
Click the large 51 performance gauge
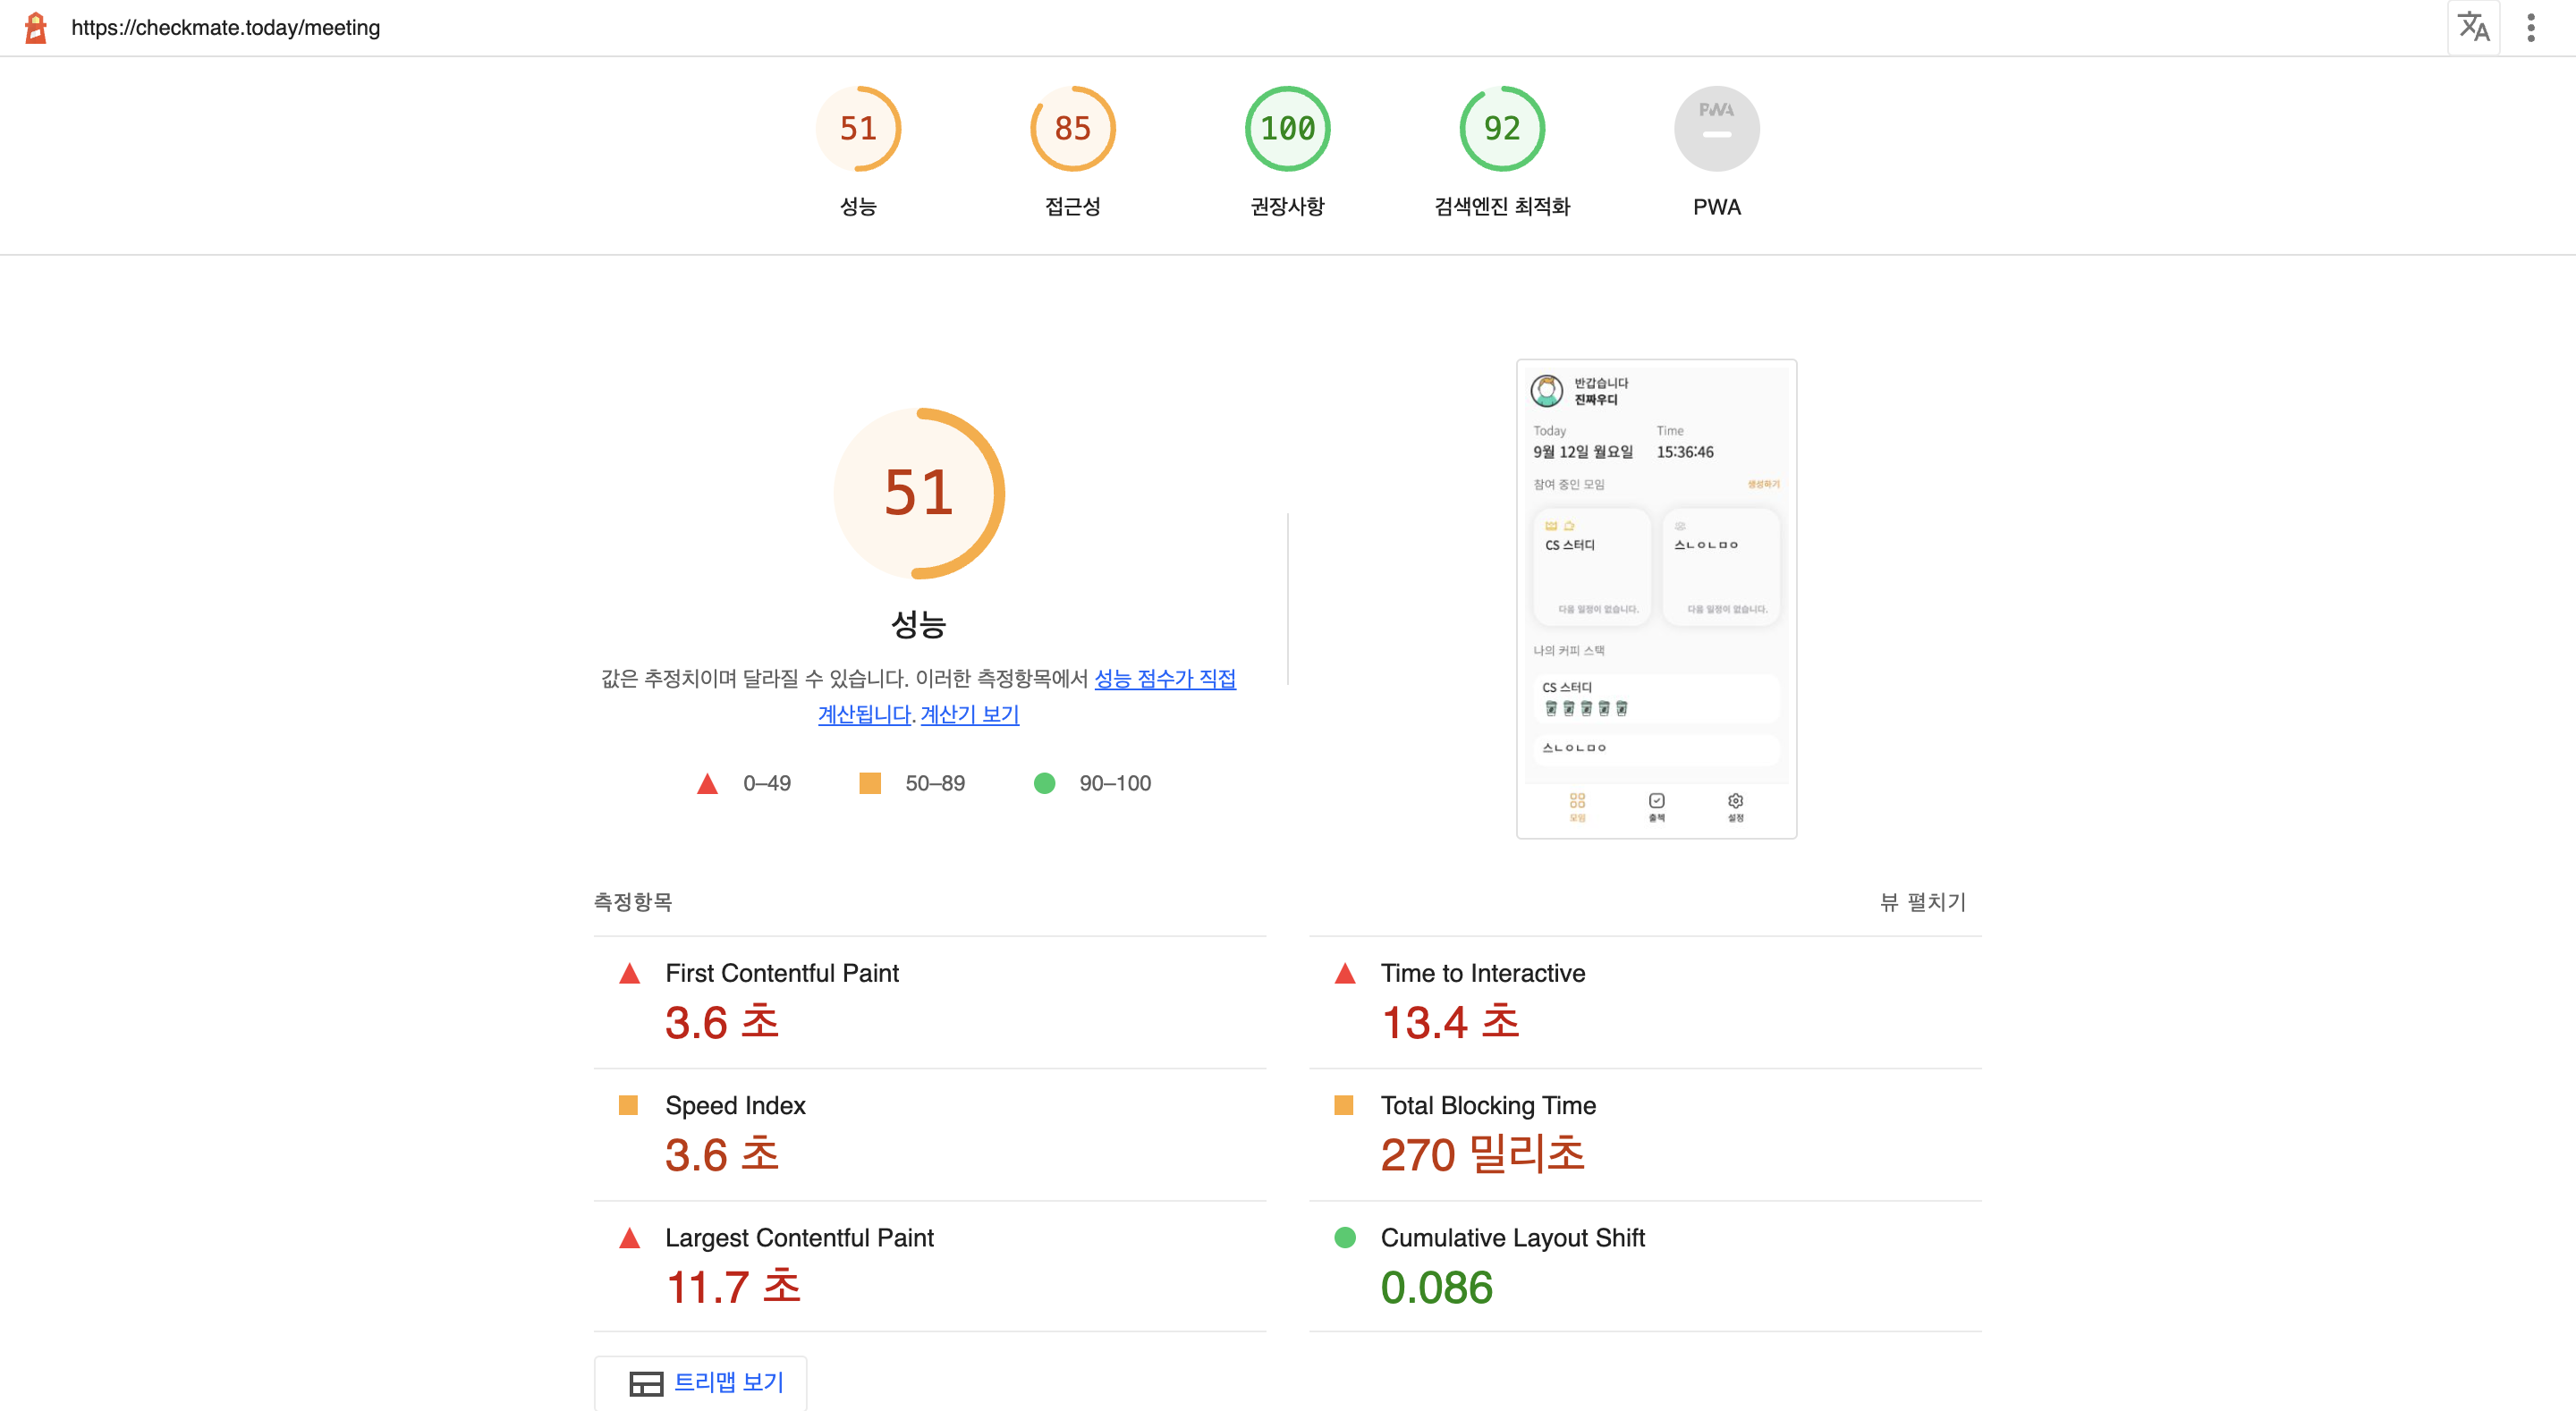coord(918,493)
